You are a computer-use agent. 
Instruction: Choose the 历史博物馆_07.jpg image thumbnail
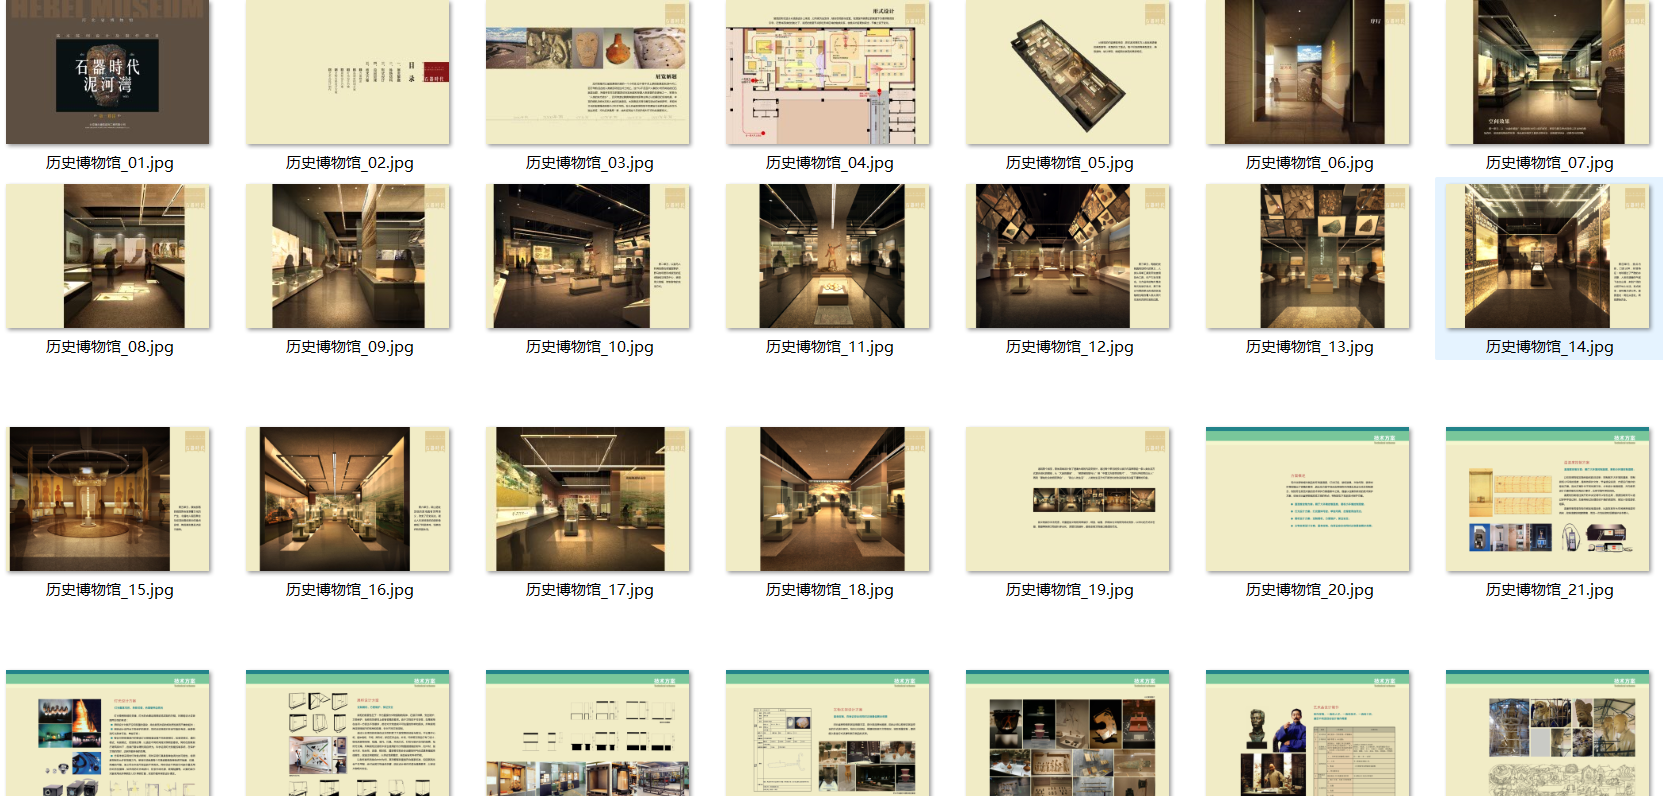1548,72
